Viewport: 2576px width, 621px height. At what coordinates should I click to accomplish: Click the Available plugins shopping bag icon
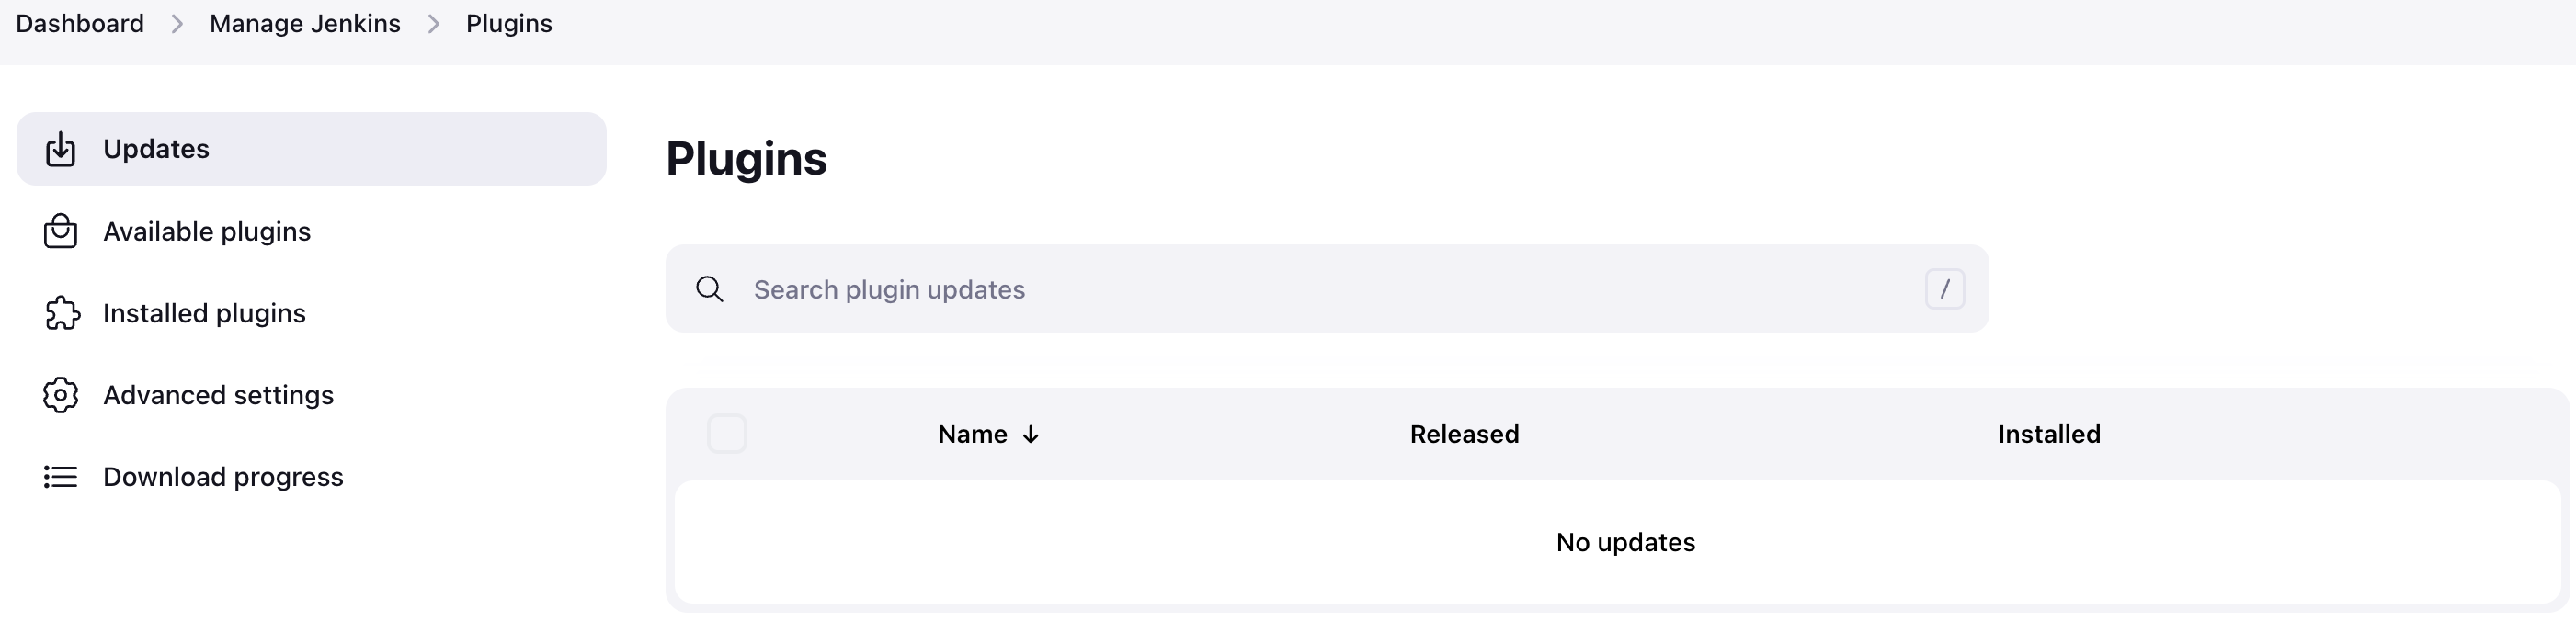tap(61, 231)
